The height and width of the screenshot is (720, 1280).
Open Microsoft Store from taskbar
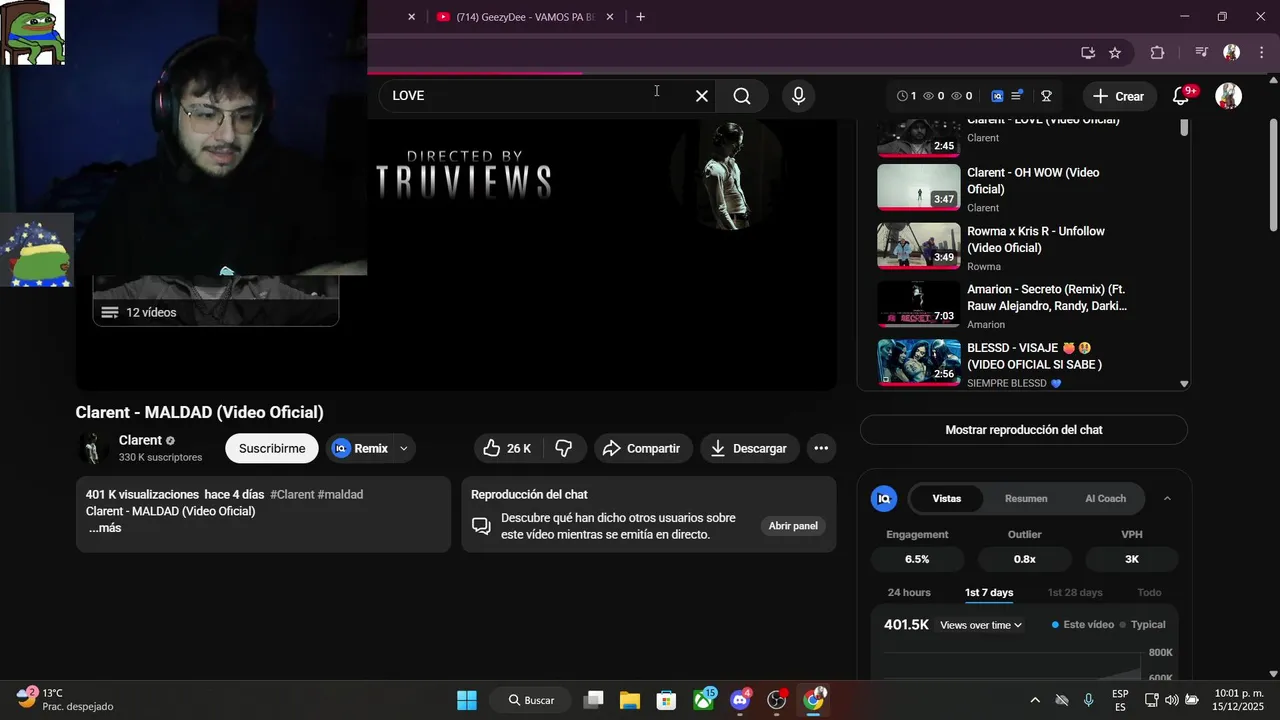[x=666, y=700]
